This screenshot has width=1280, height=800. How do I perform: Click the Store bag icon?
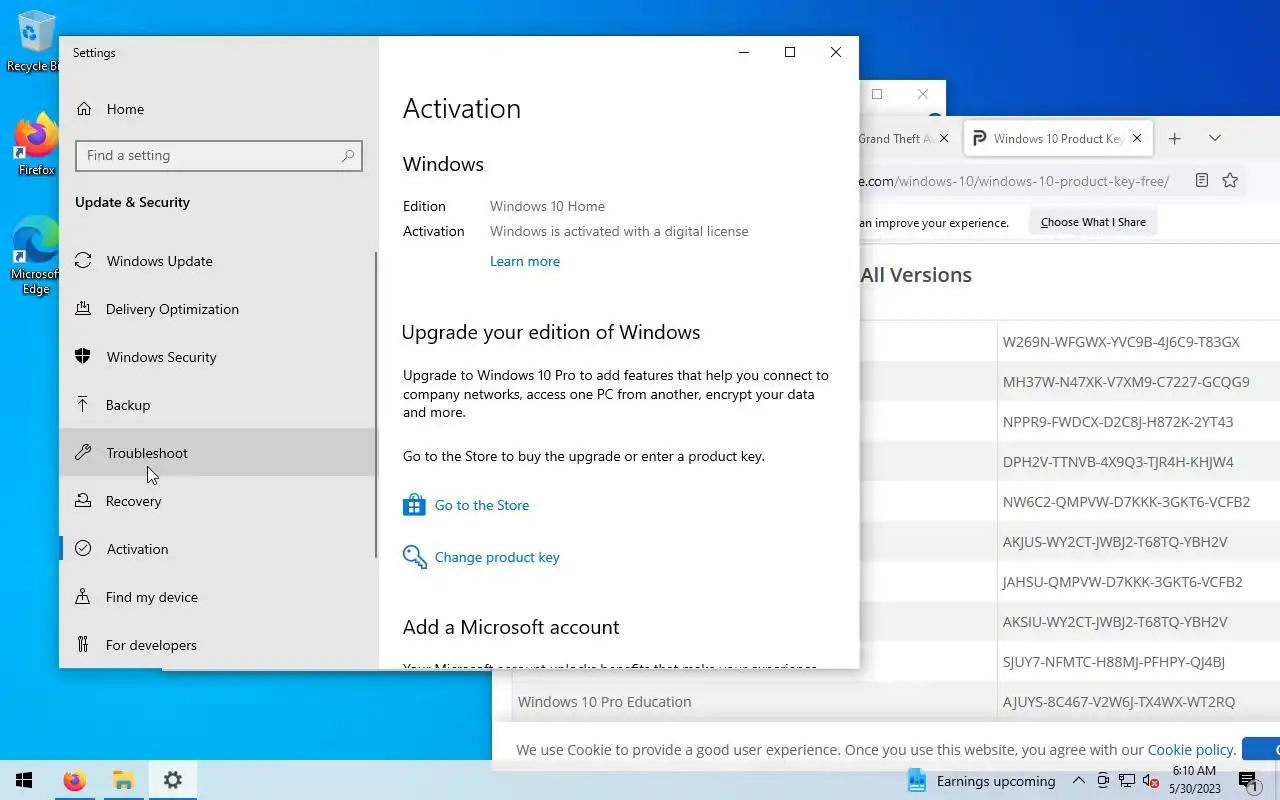[414, 505]
